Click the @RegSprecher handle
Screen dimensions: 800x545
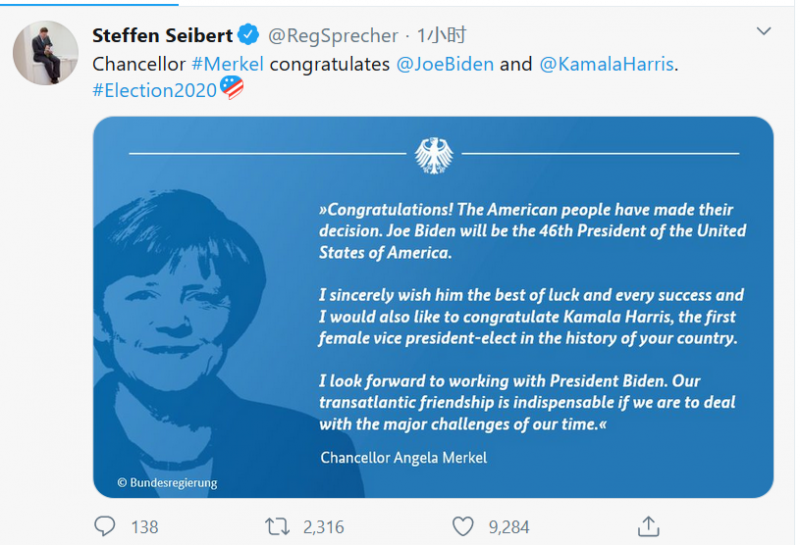tap(333, 36)
